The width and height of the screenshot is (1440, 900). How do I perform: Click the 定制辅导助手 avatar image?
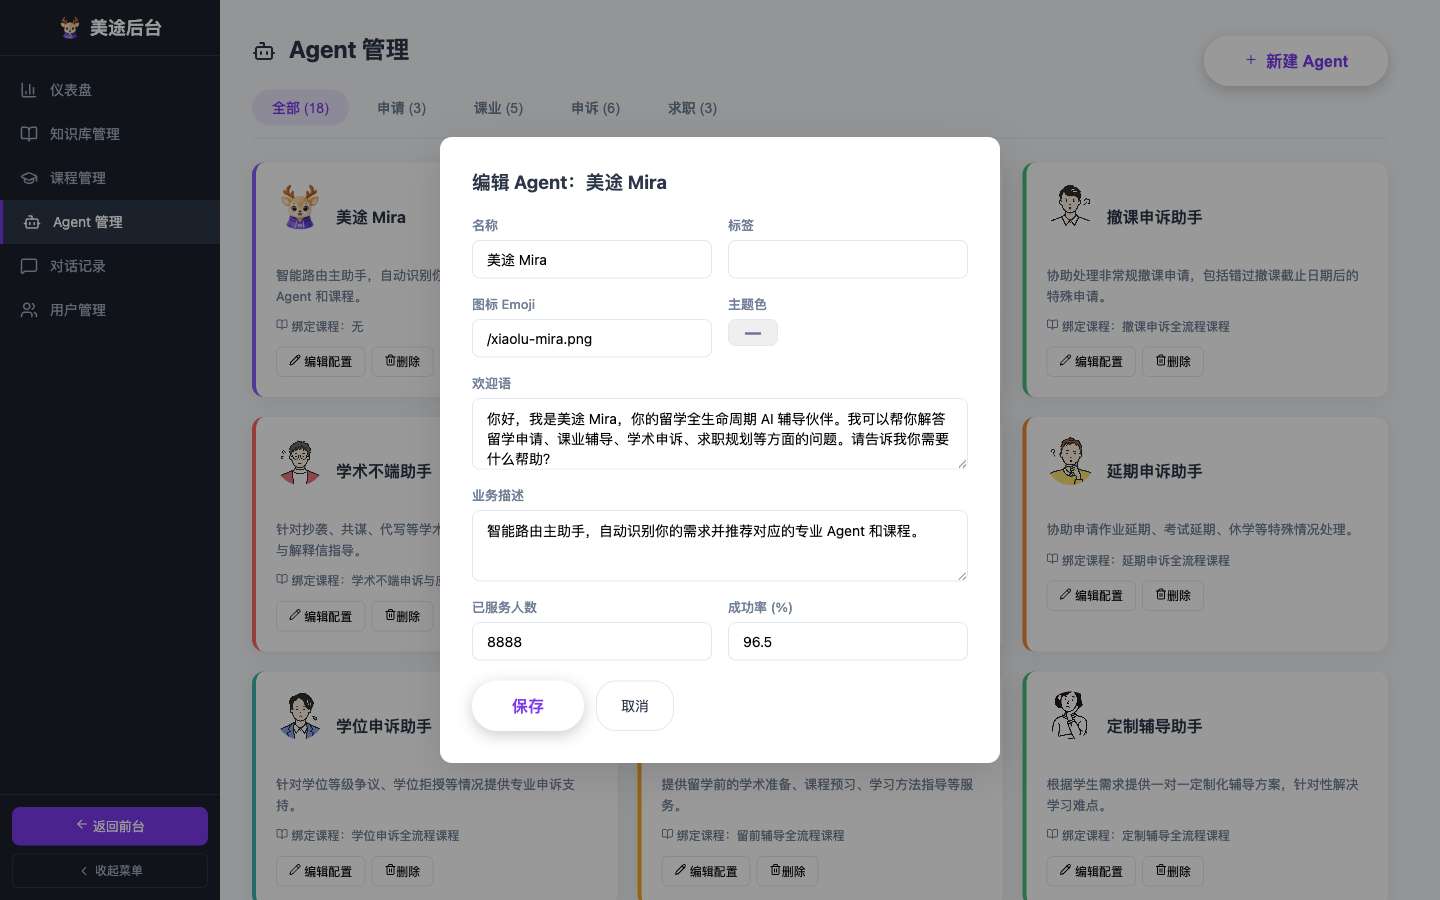(x=1070, y=716)
